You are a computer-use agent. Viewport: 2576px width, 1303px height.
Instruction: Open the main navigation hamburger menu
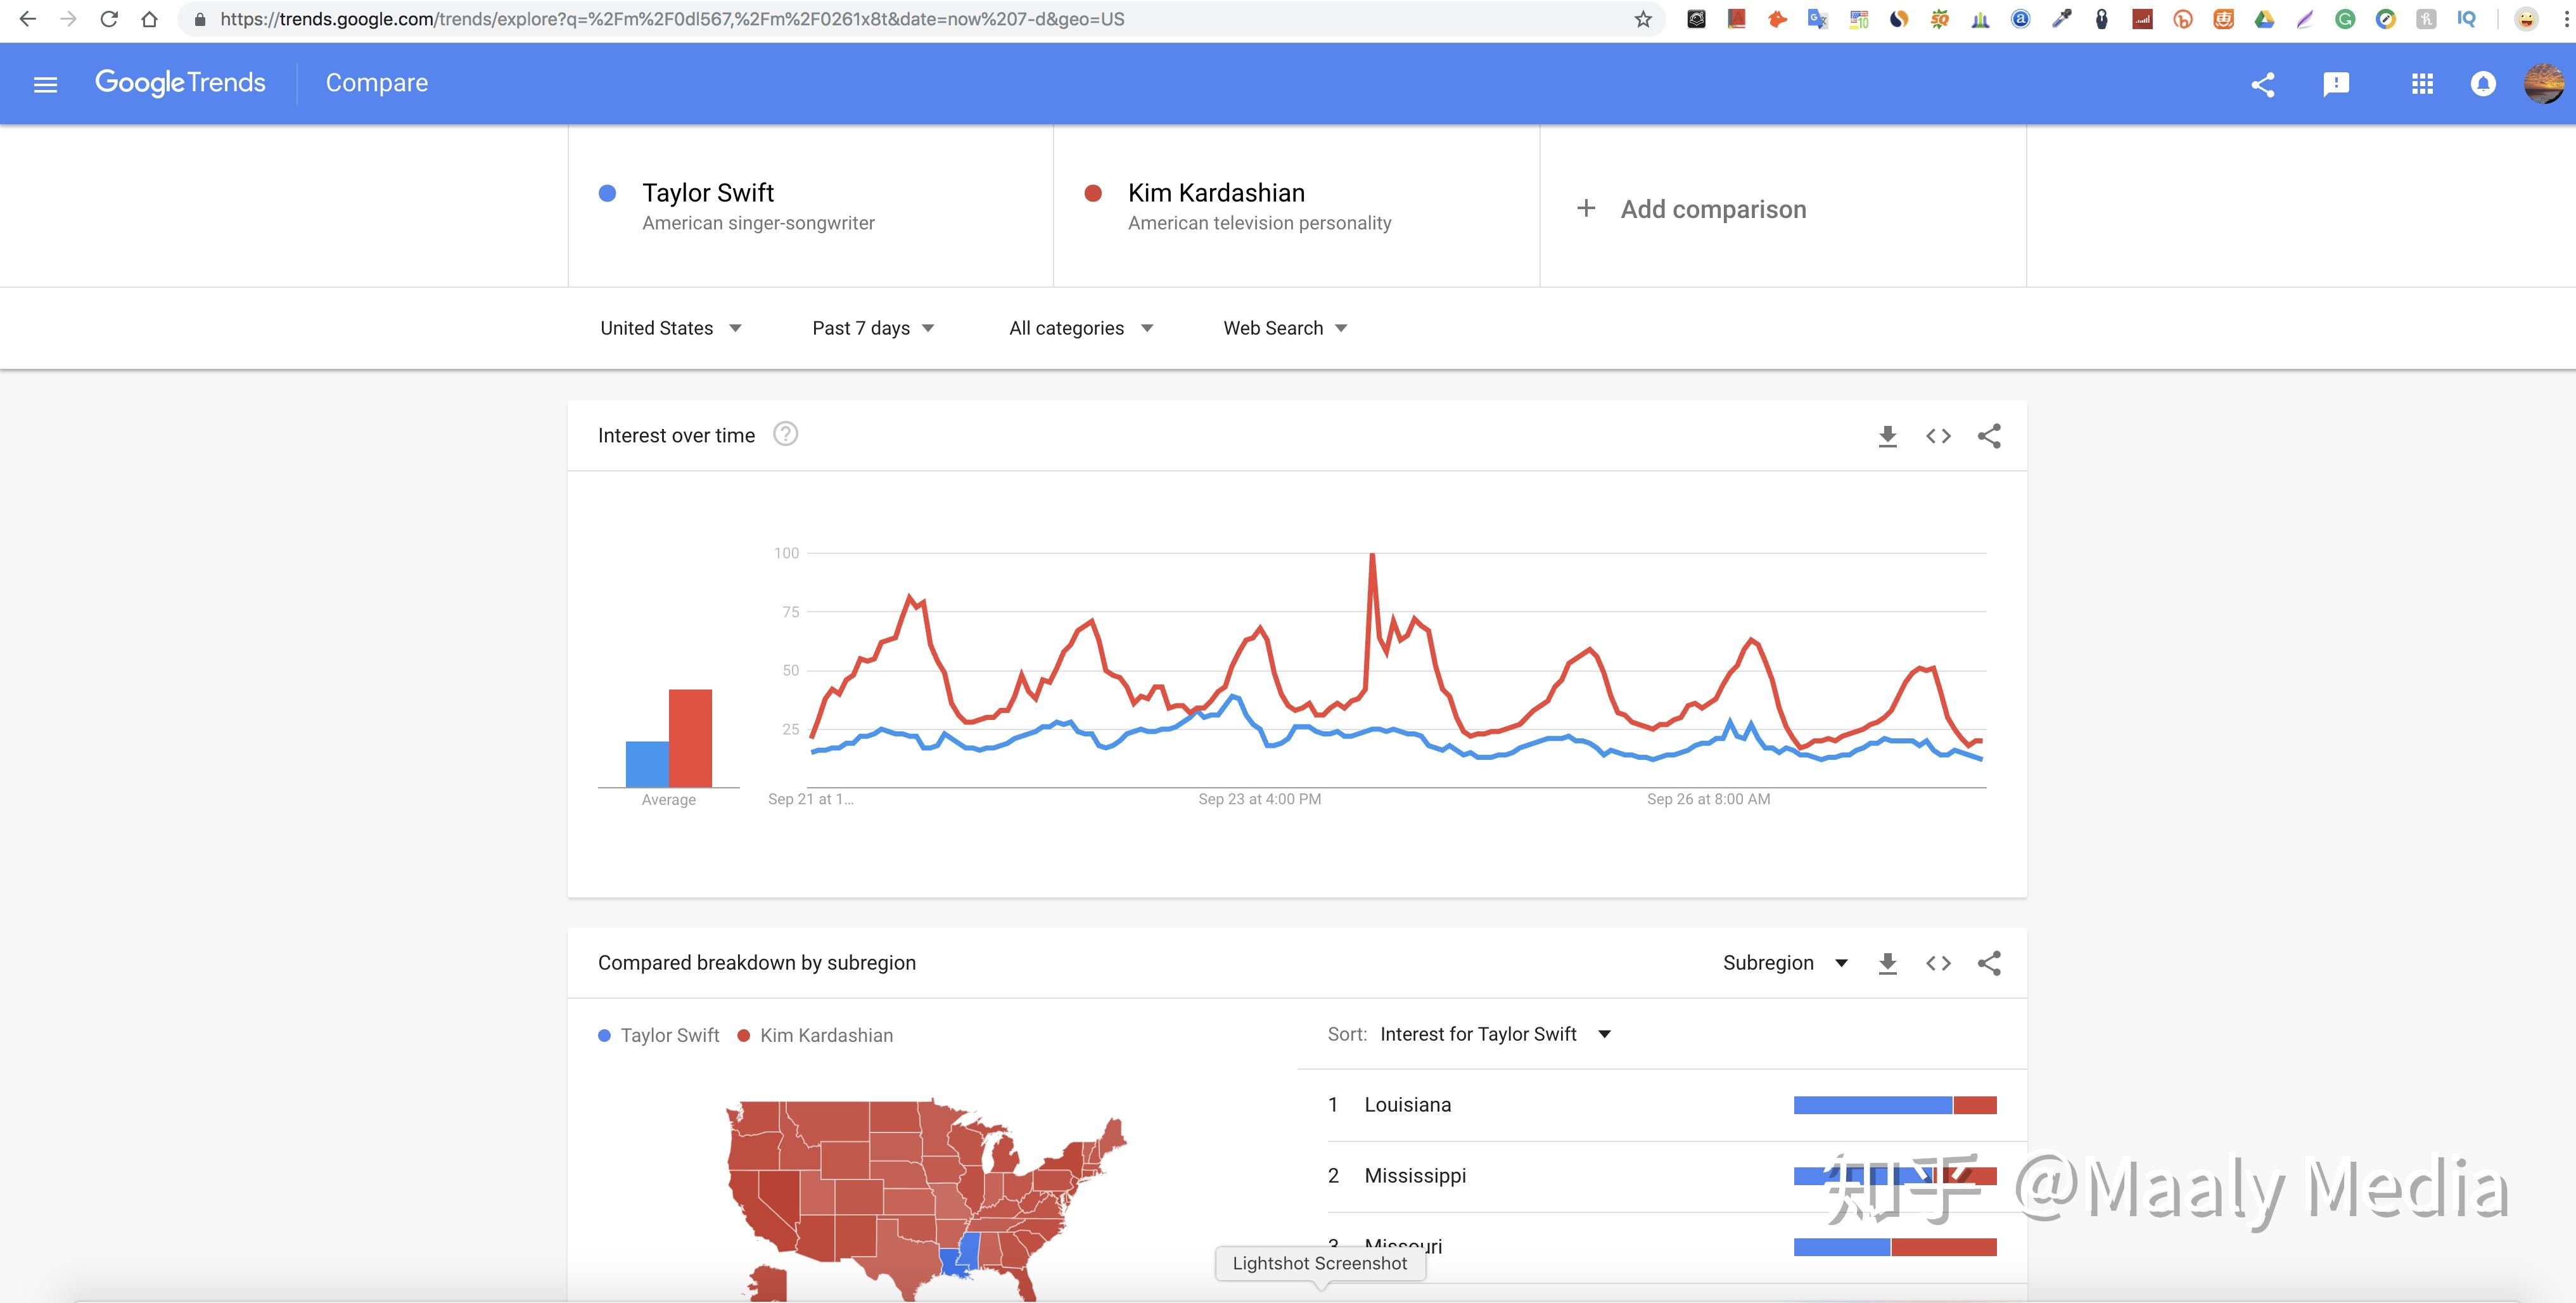pyautogui.click(x=46, y=84)
